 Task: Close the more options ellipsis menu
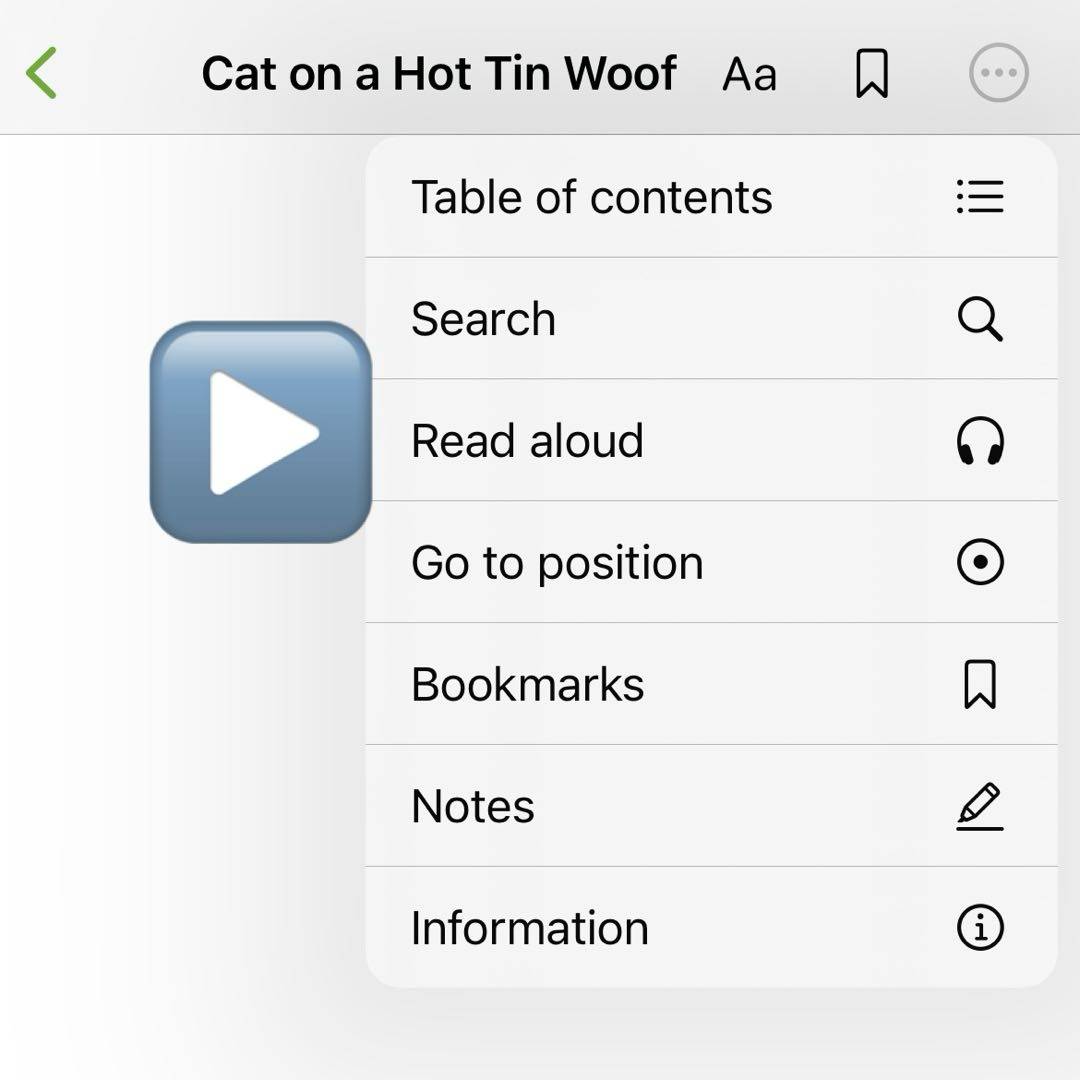(998, 73)
